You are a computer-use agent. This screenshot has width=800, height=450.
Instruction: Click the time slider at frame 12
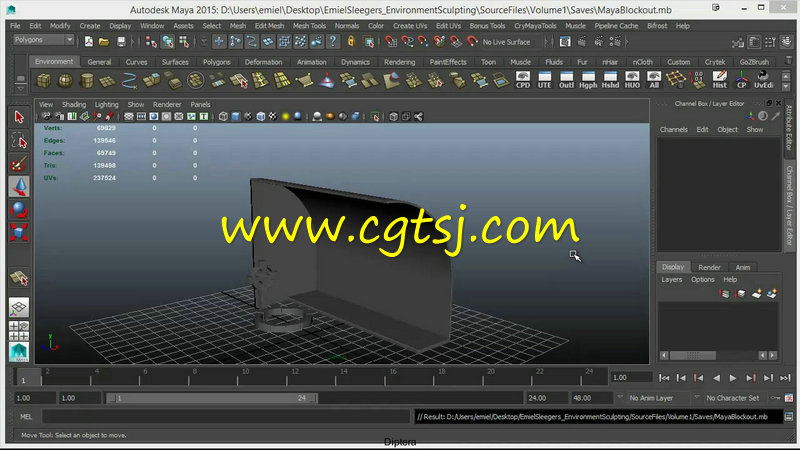coord(294,377)
